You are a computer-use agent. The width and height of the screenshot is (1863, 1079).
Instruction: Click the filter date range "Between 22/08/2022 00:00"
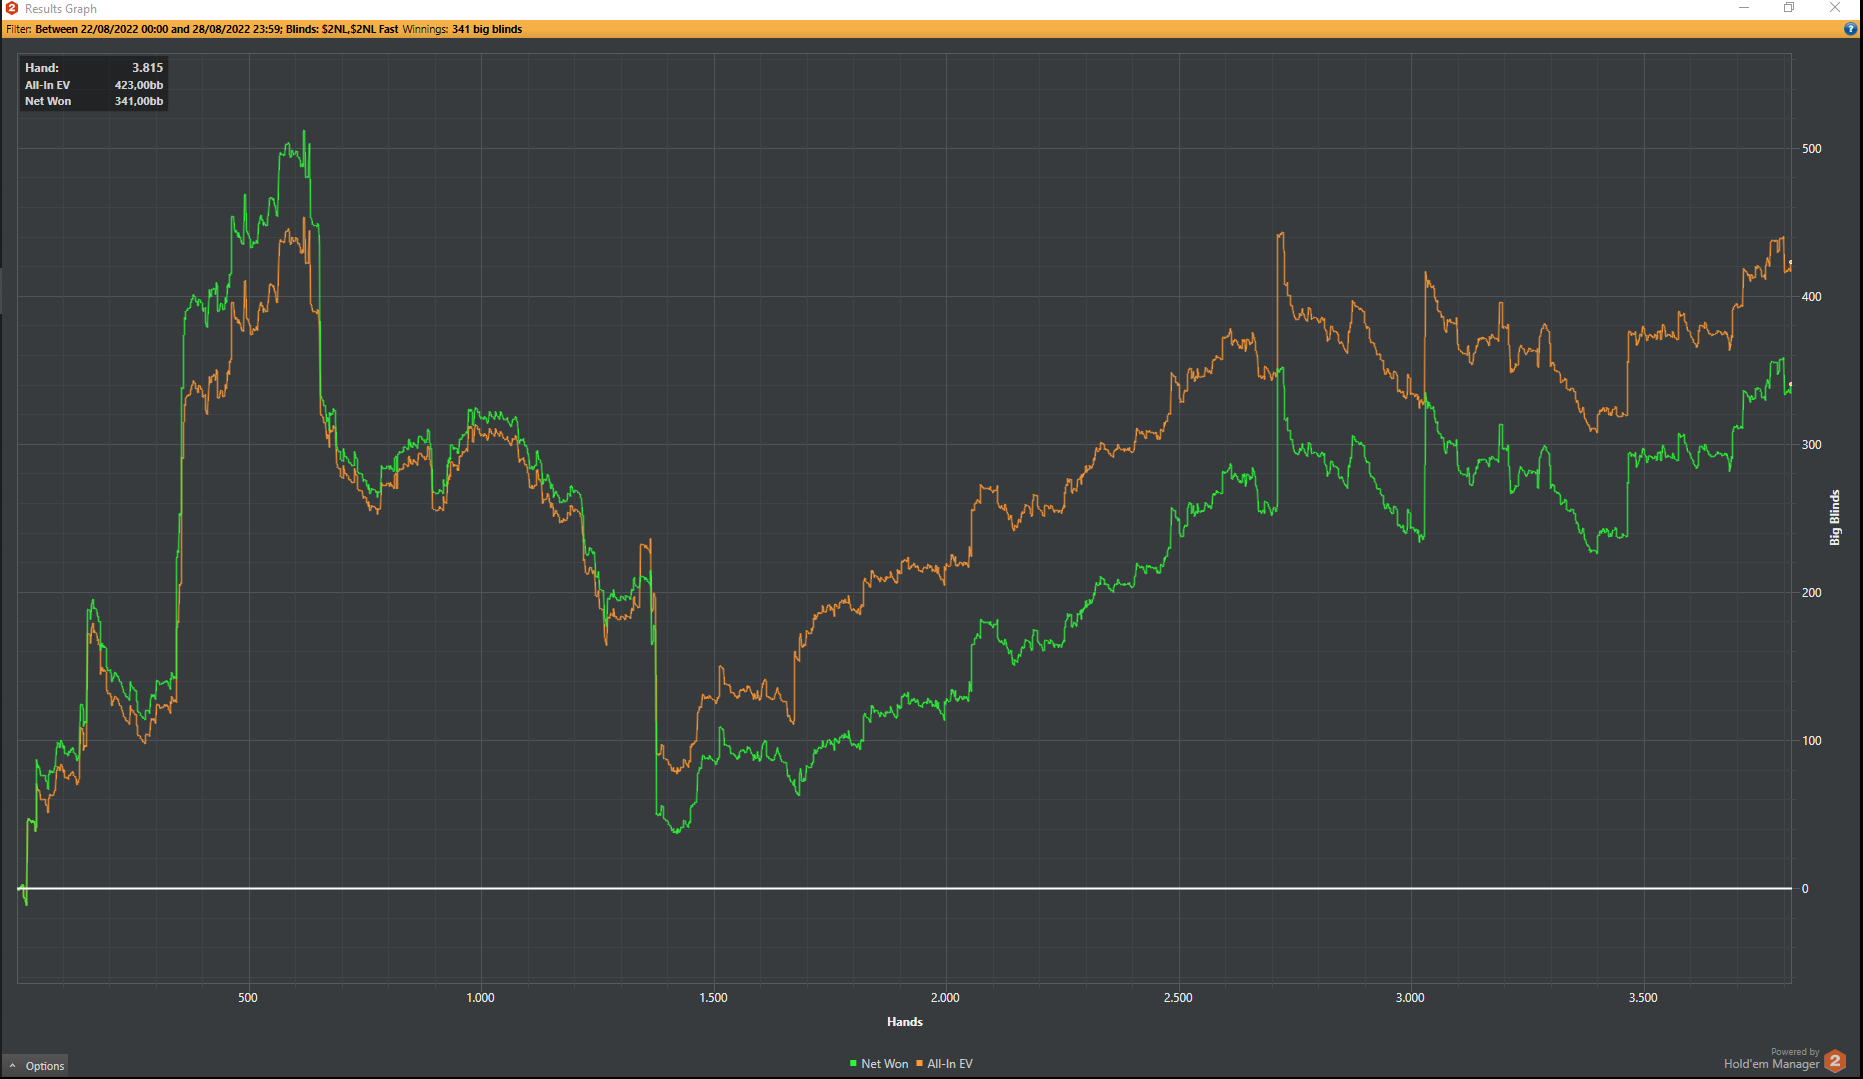(x=101, y=29)
